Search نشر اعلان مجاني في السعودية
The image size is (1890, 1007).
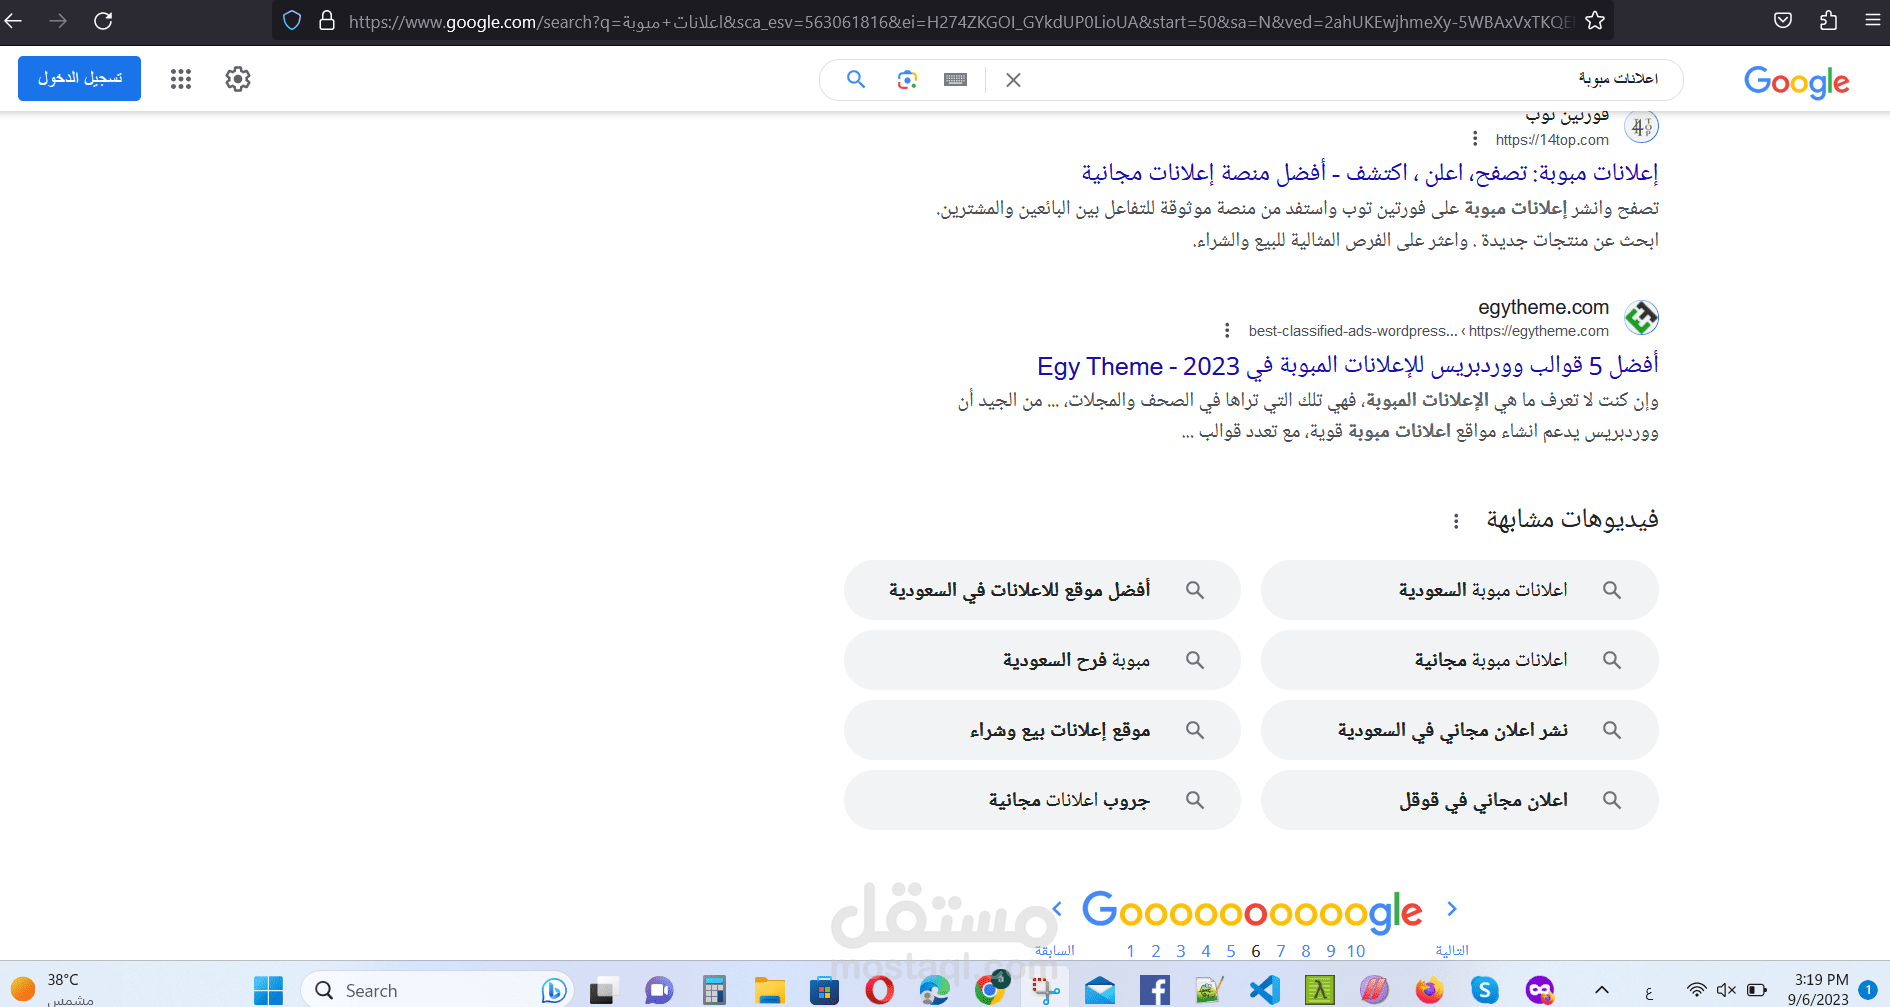pos(1460,730)
